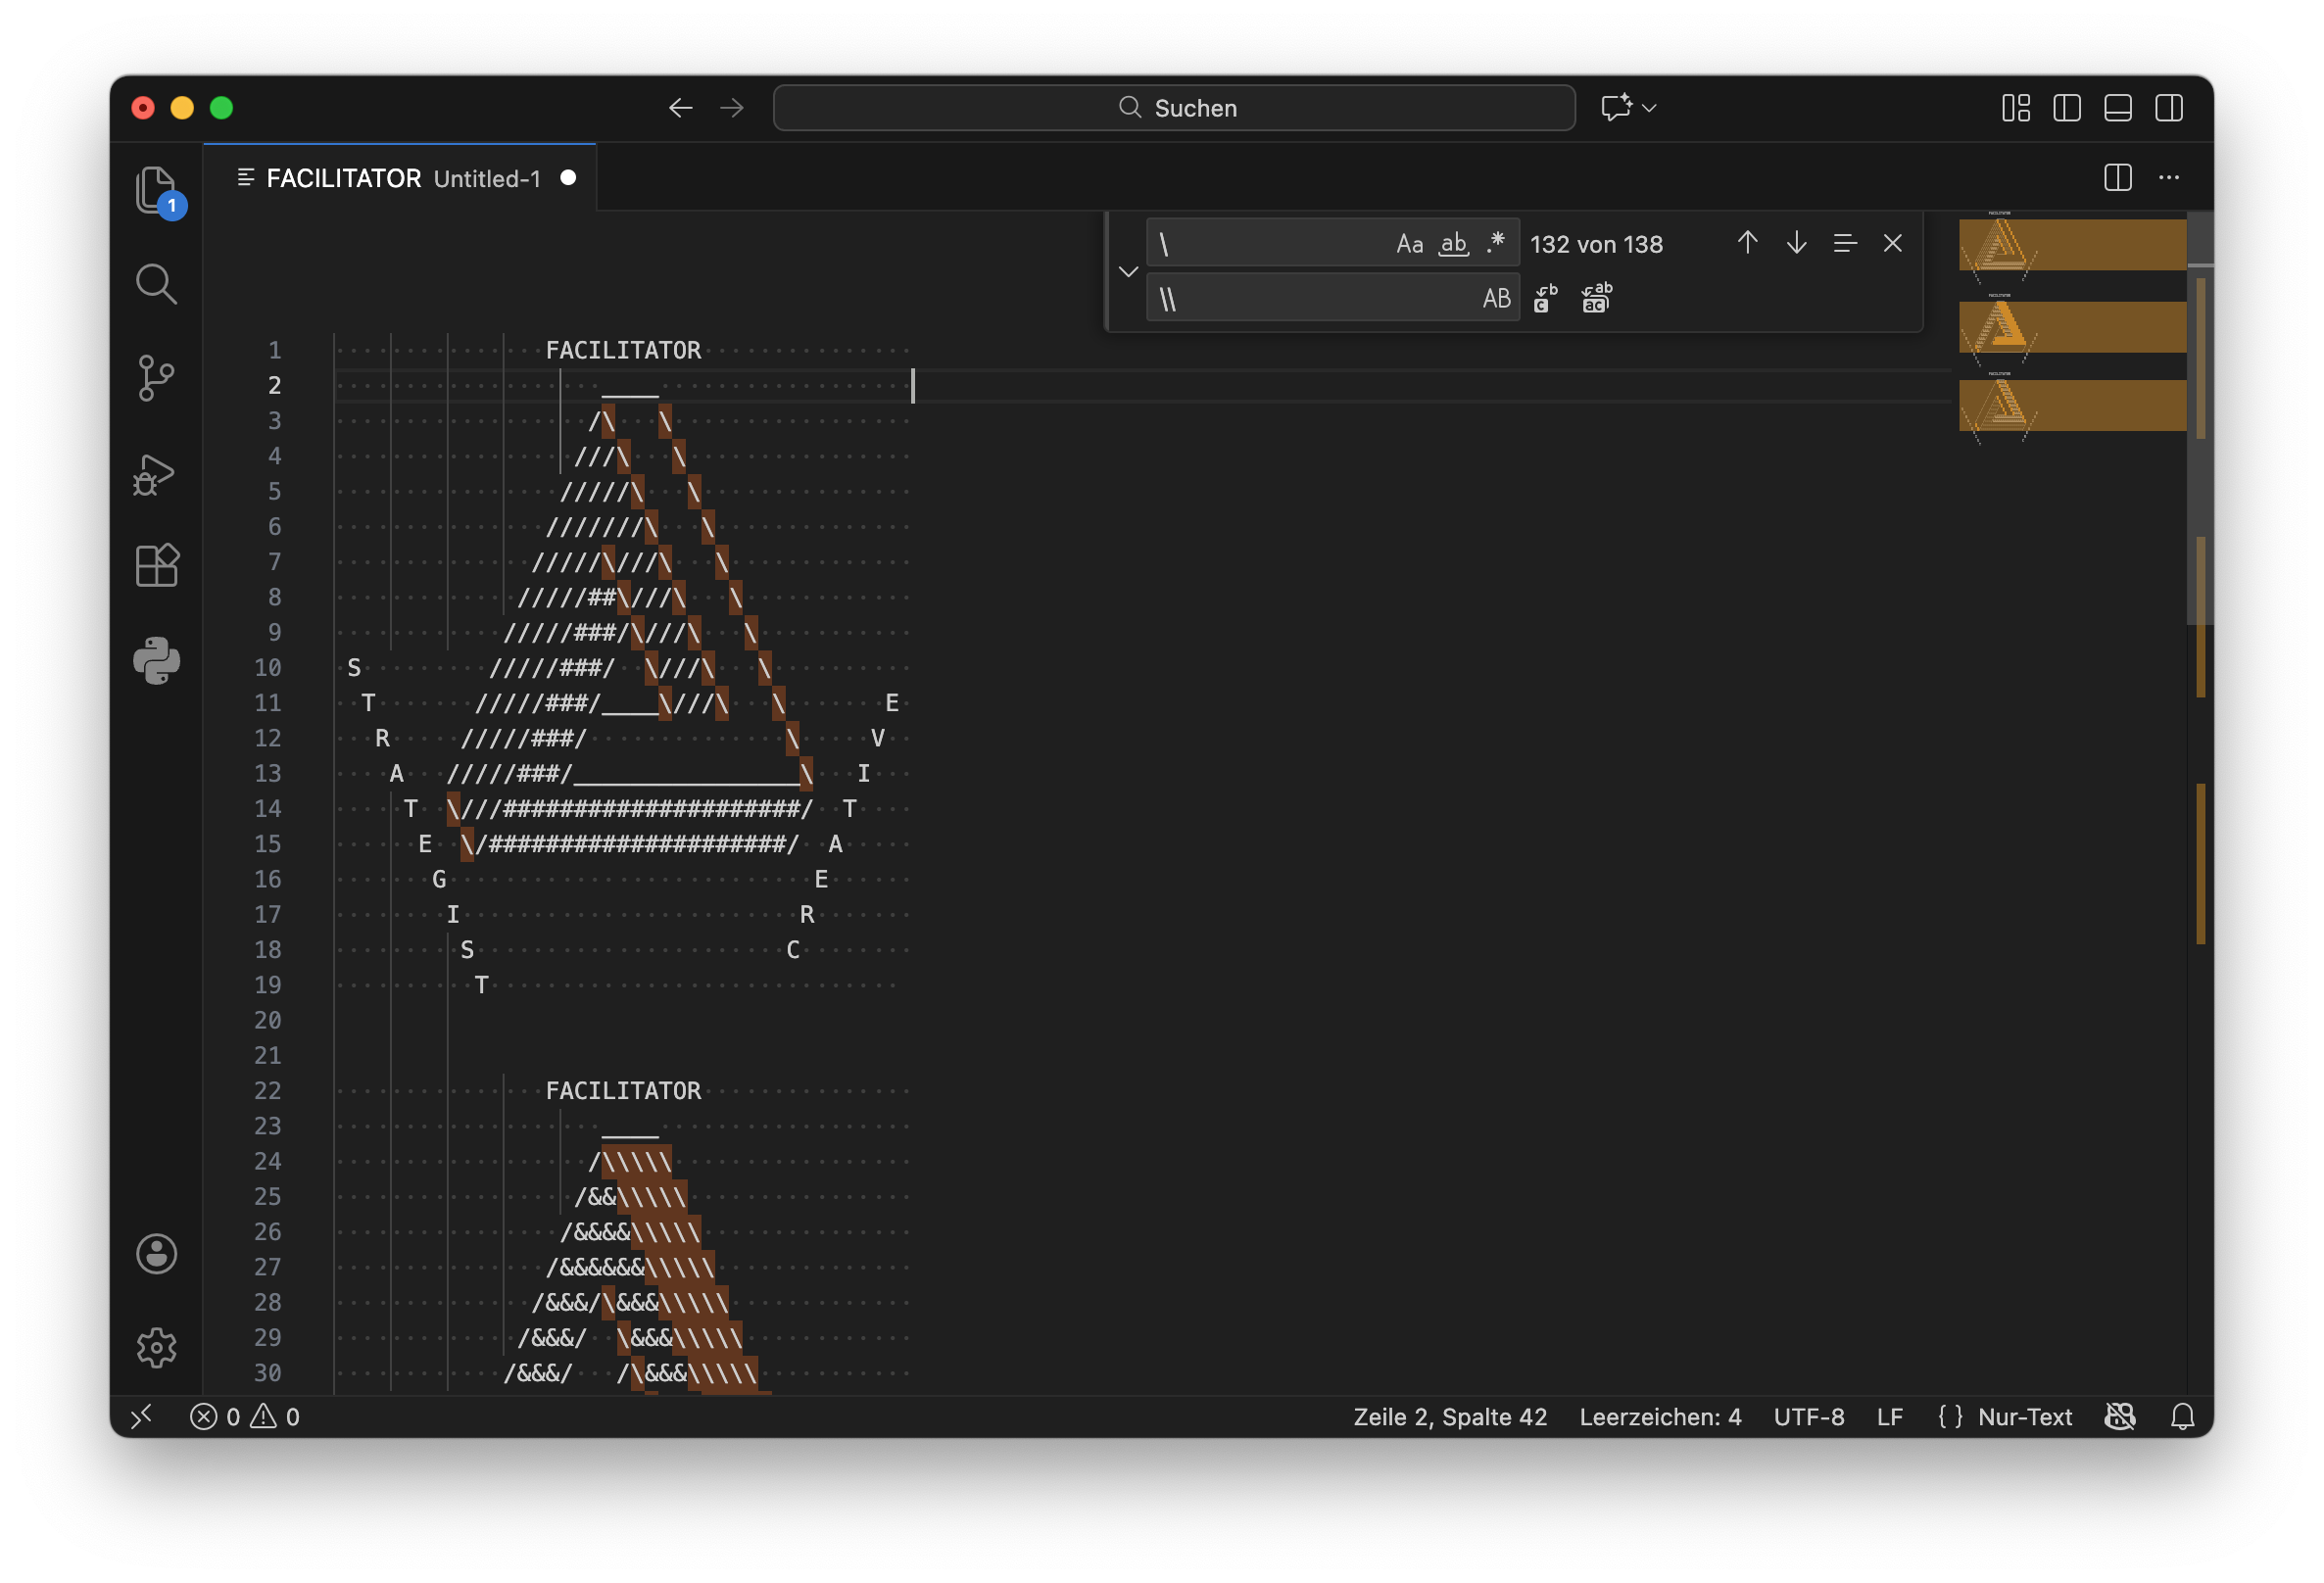Open the Python sidebar view
2324x1583 pixels.
click(156, 660)
